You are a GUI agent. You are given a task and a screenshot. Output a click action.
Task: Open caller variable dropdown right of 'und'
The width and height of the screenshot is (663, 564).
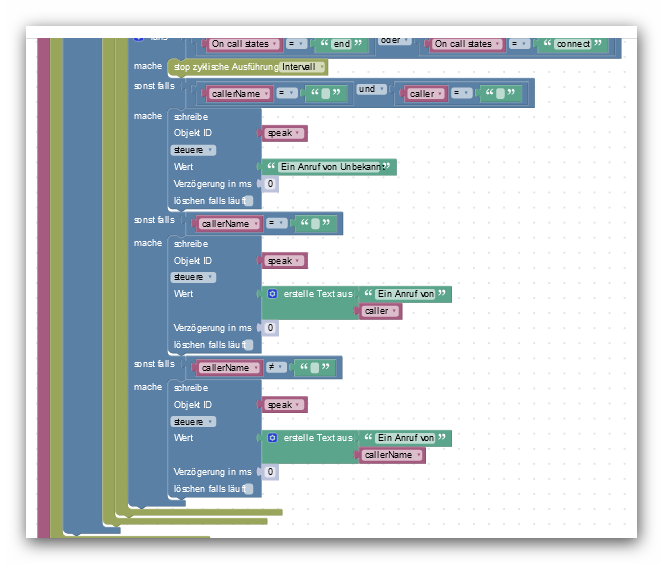coord(425,94)
